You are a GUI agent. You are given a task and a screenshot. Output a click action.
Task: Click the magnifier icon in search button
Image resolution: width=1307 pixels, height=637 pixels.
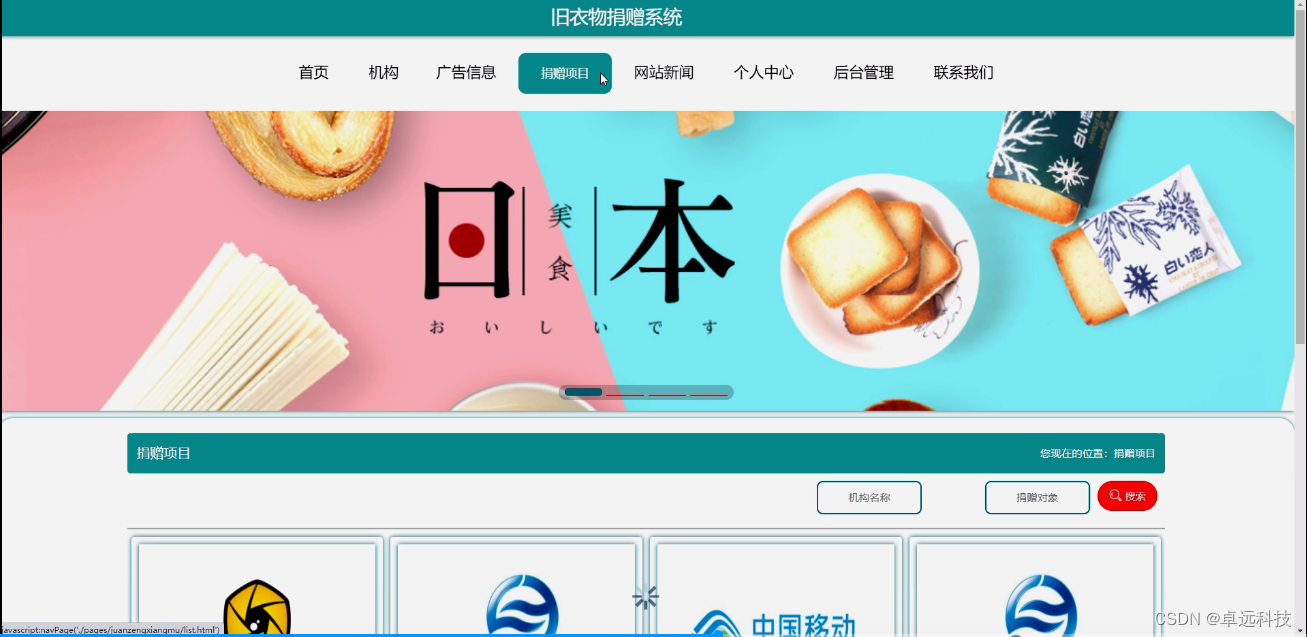pos(1115,496)
